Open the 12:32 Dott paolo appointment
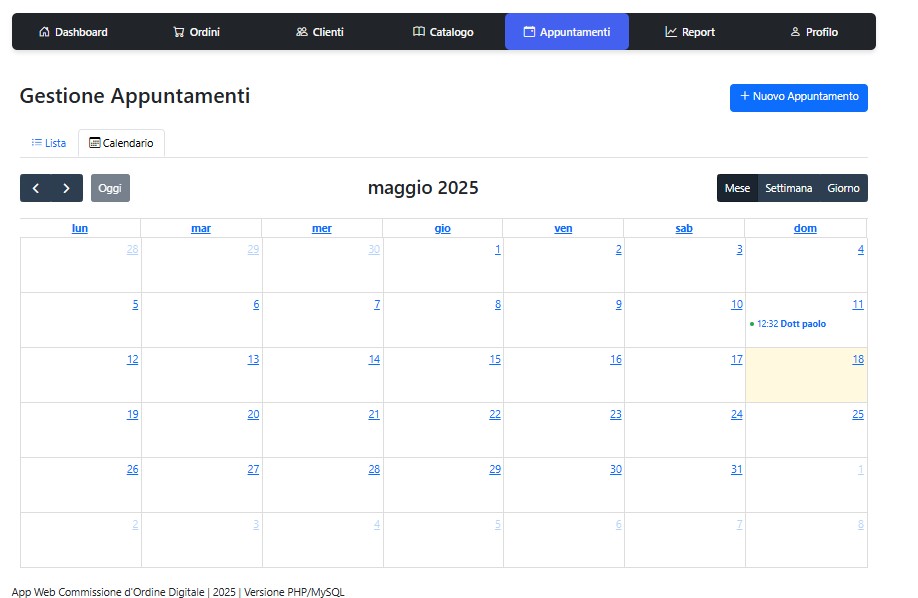Image resolution: width=918 pixels, height=598 pixels. [x=792, y=324]
